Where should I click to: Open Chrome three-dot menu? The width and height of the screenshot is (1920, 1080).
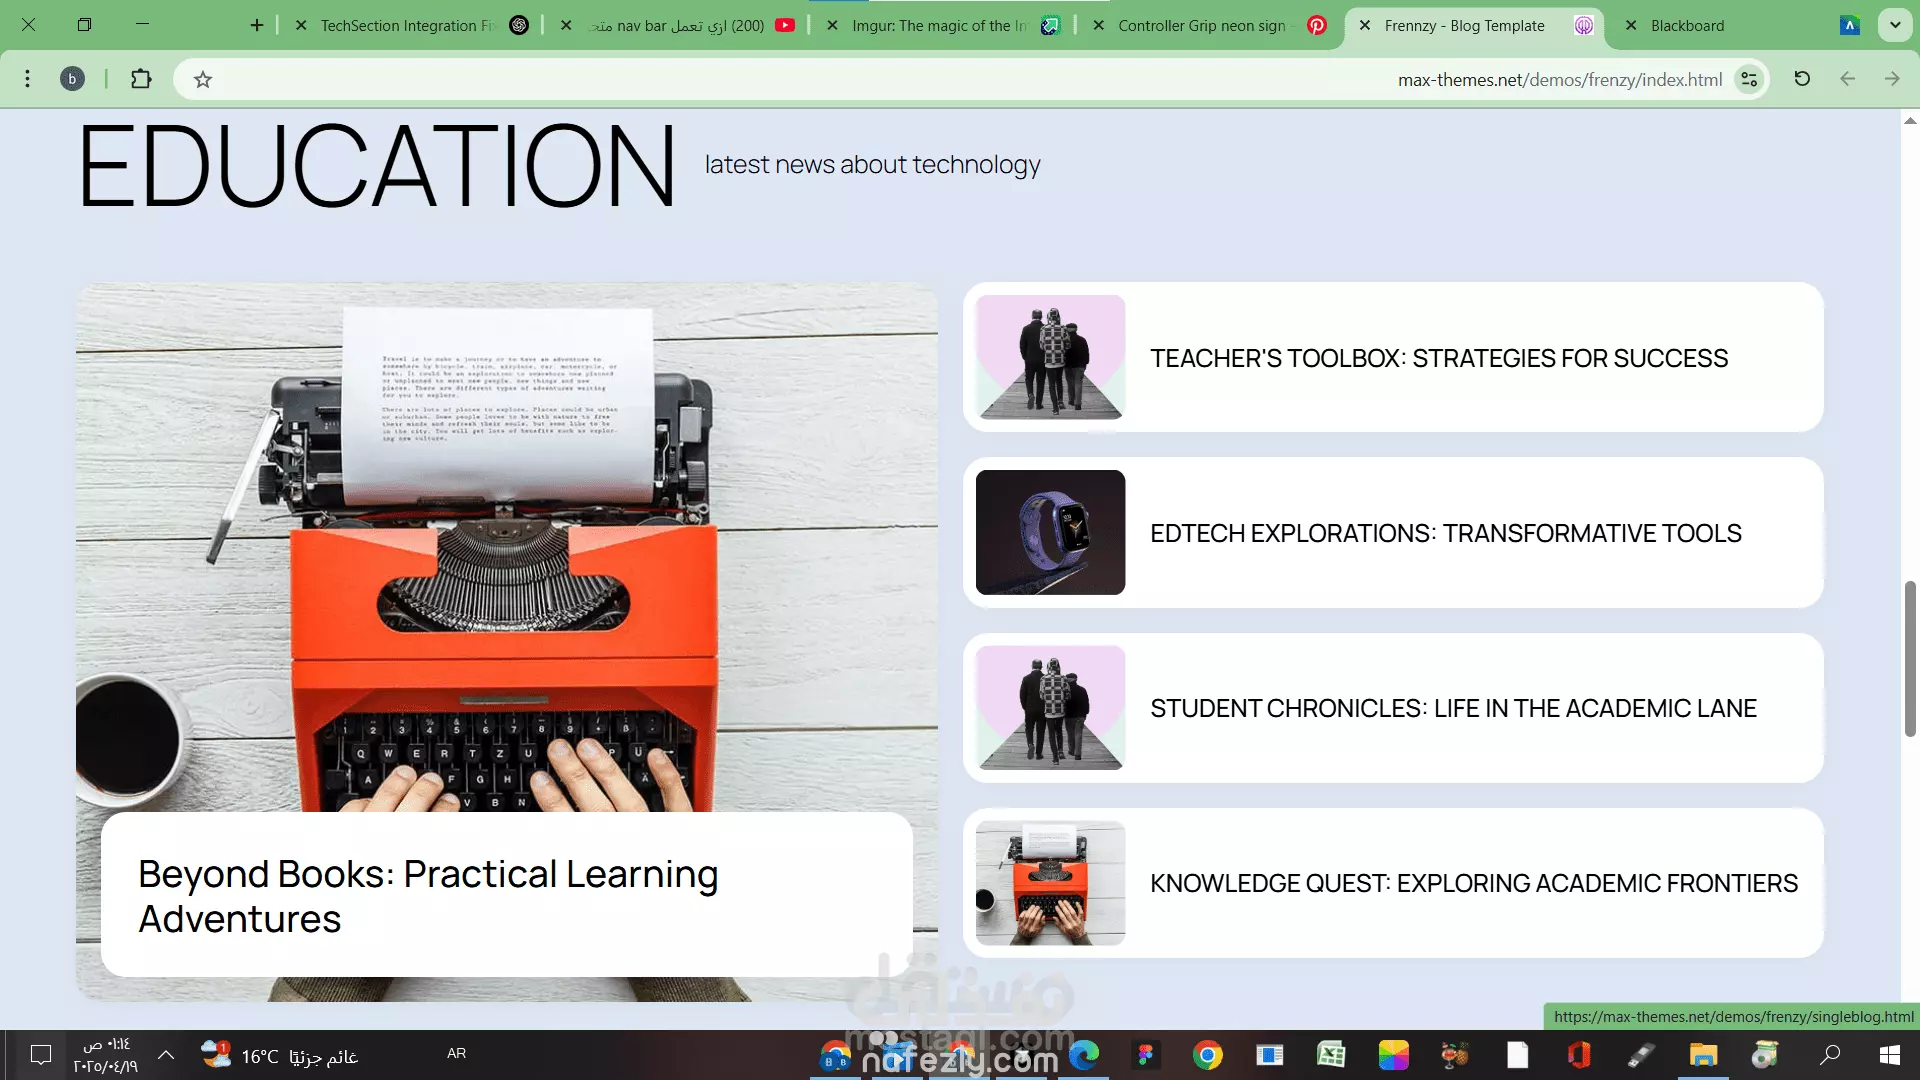pyautogui.click(x=27, y=79)
